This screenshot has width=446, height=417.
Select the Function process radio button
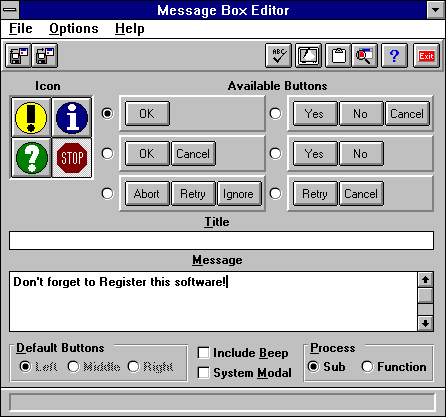[x=367, y=367]
